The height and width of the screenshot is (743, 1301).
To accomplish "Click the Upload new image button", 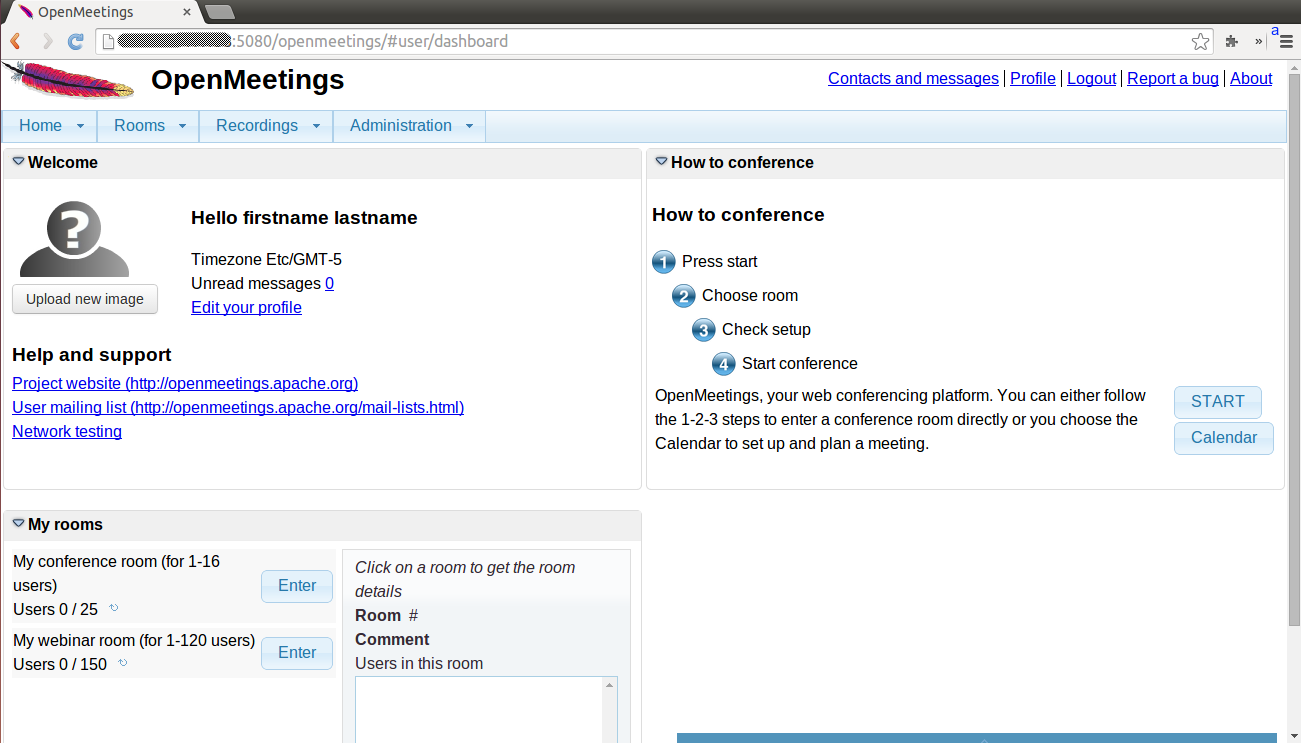I will pyautogui.click(x=85, y=299).
